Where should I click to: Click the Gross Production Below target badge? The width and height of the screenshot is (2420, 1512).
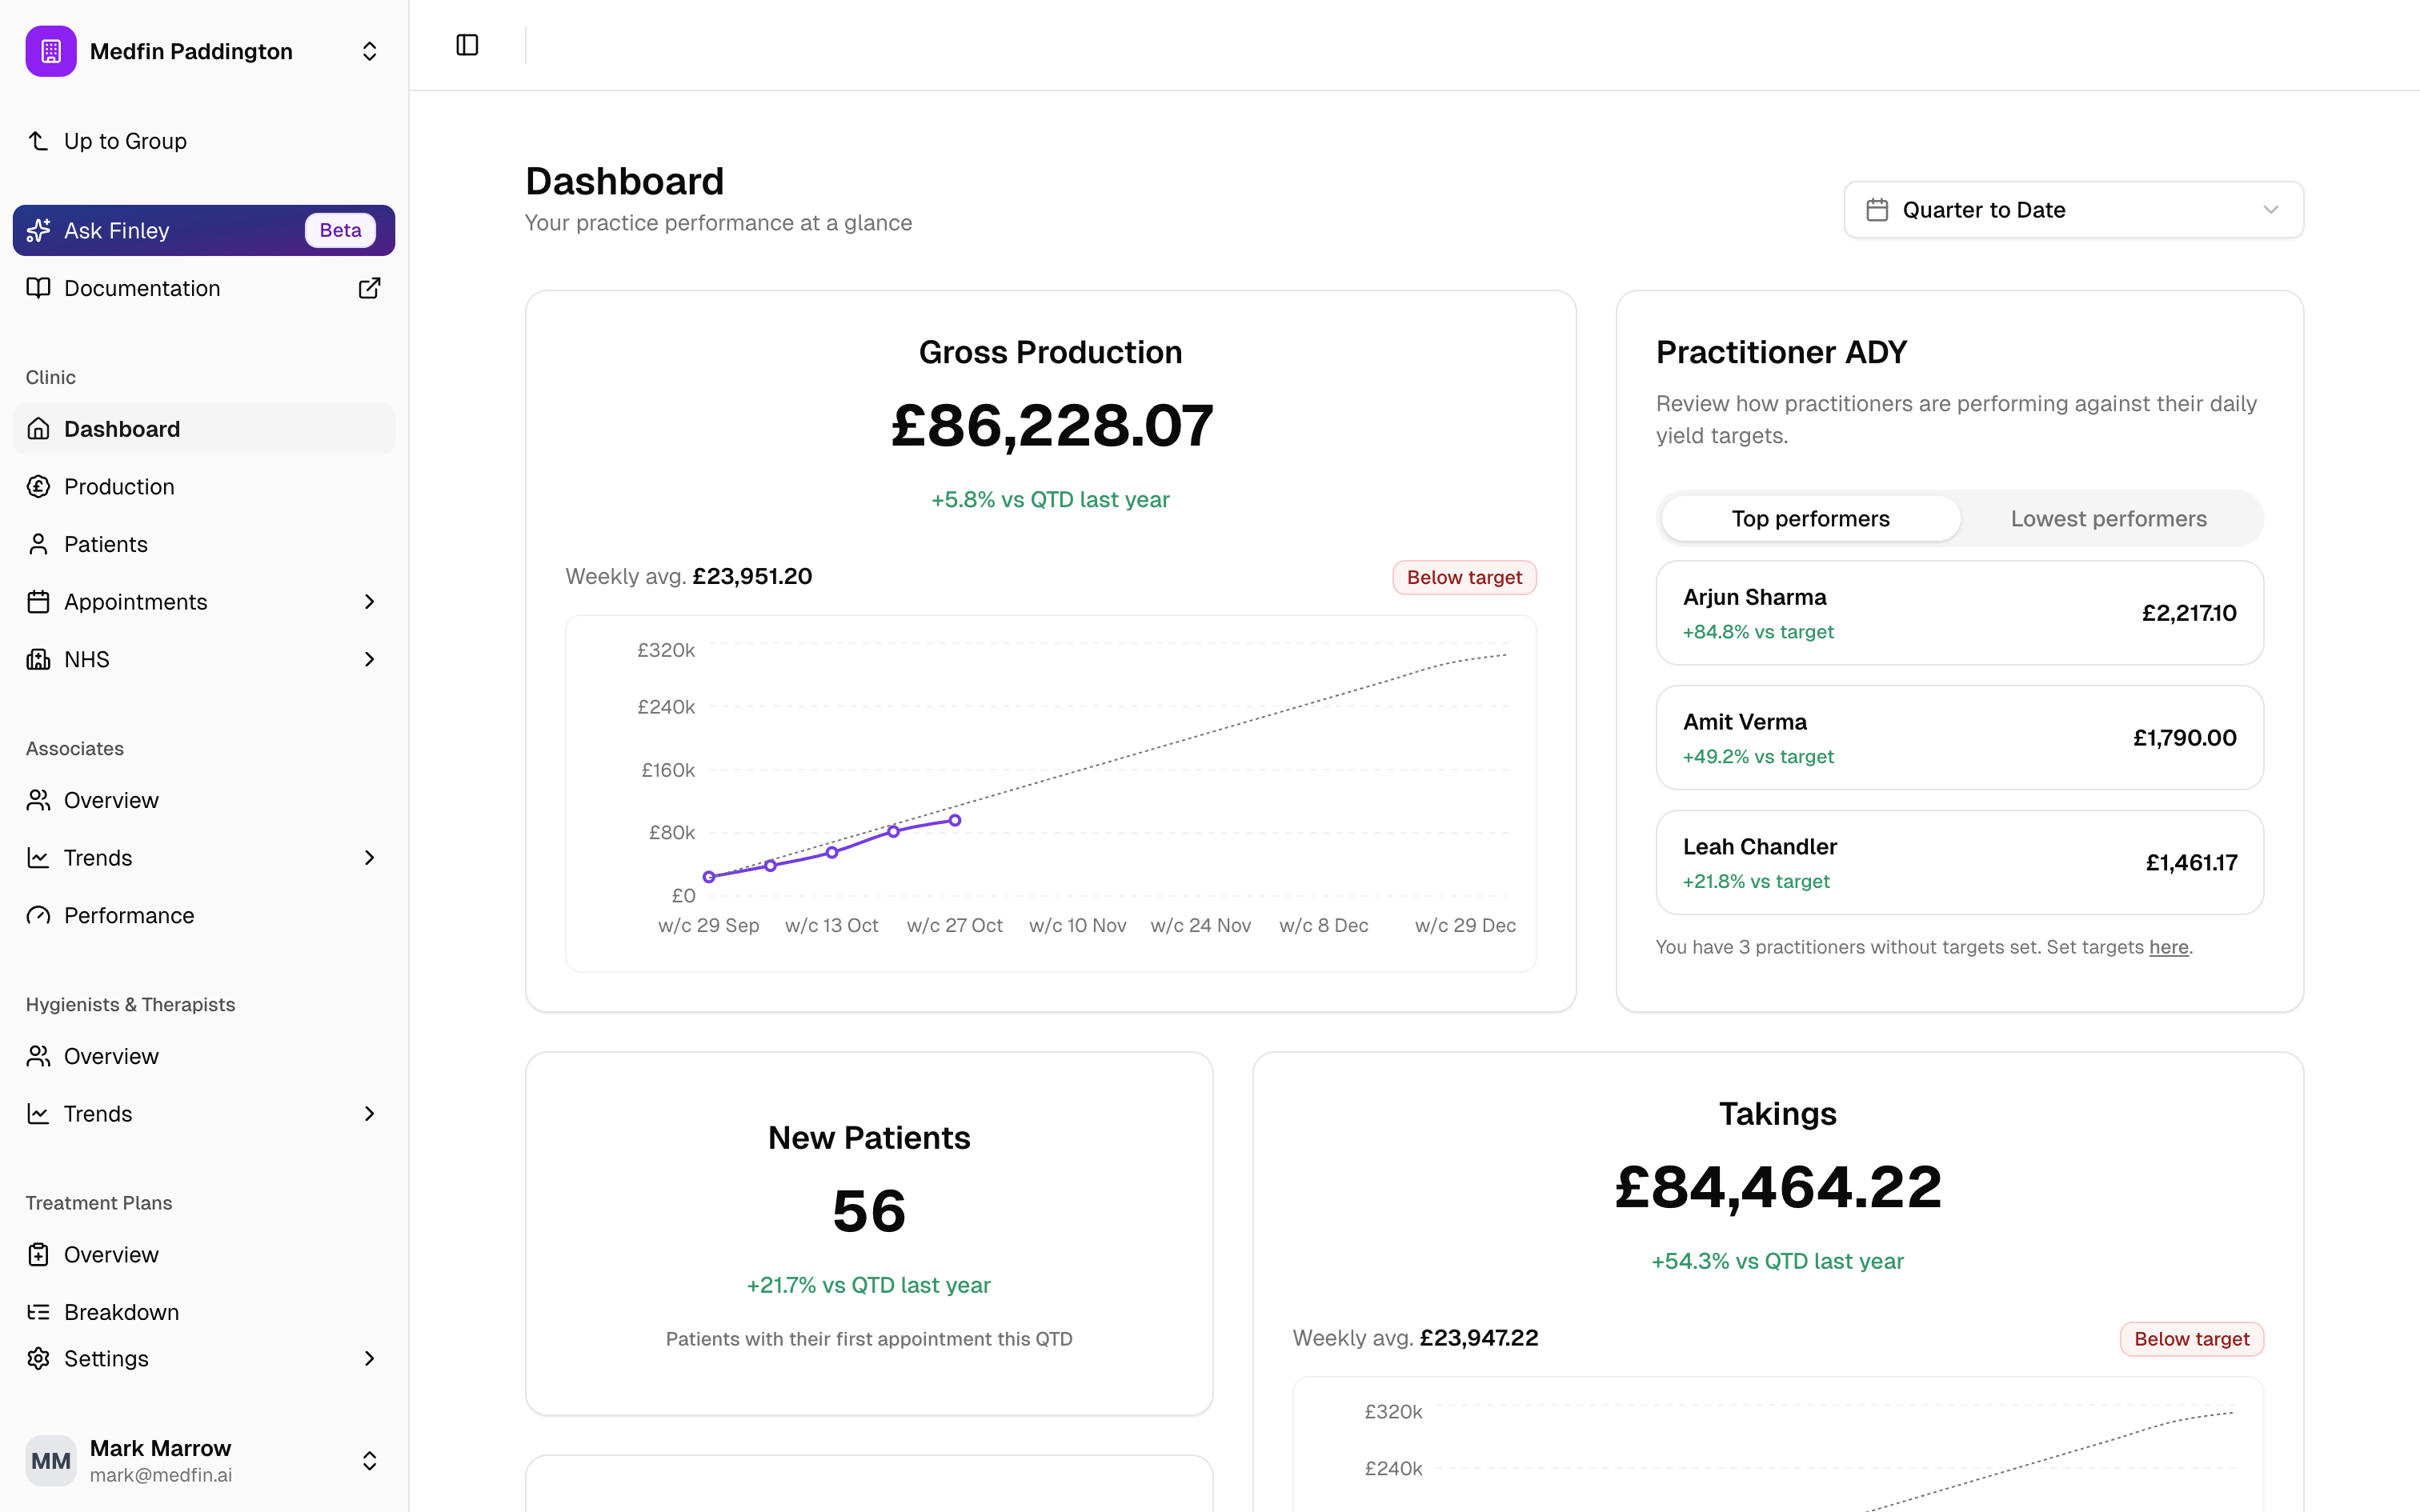[1464, 577]
